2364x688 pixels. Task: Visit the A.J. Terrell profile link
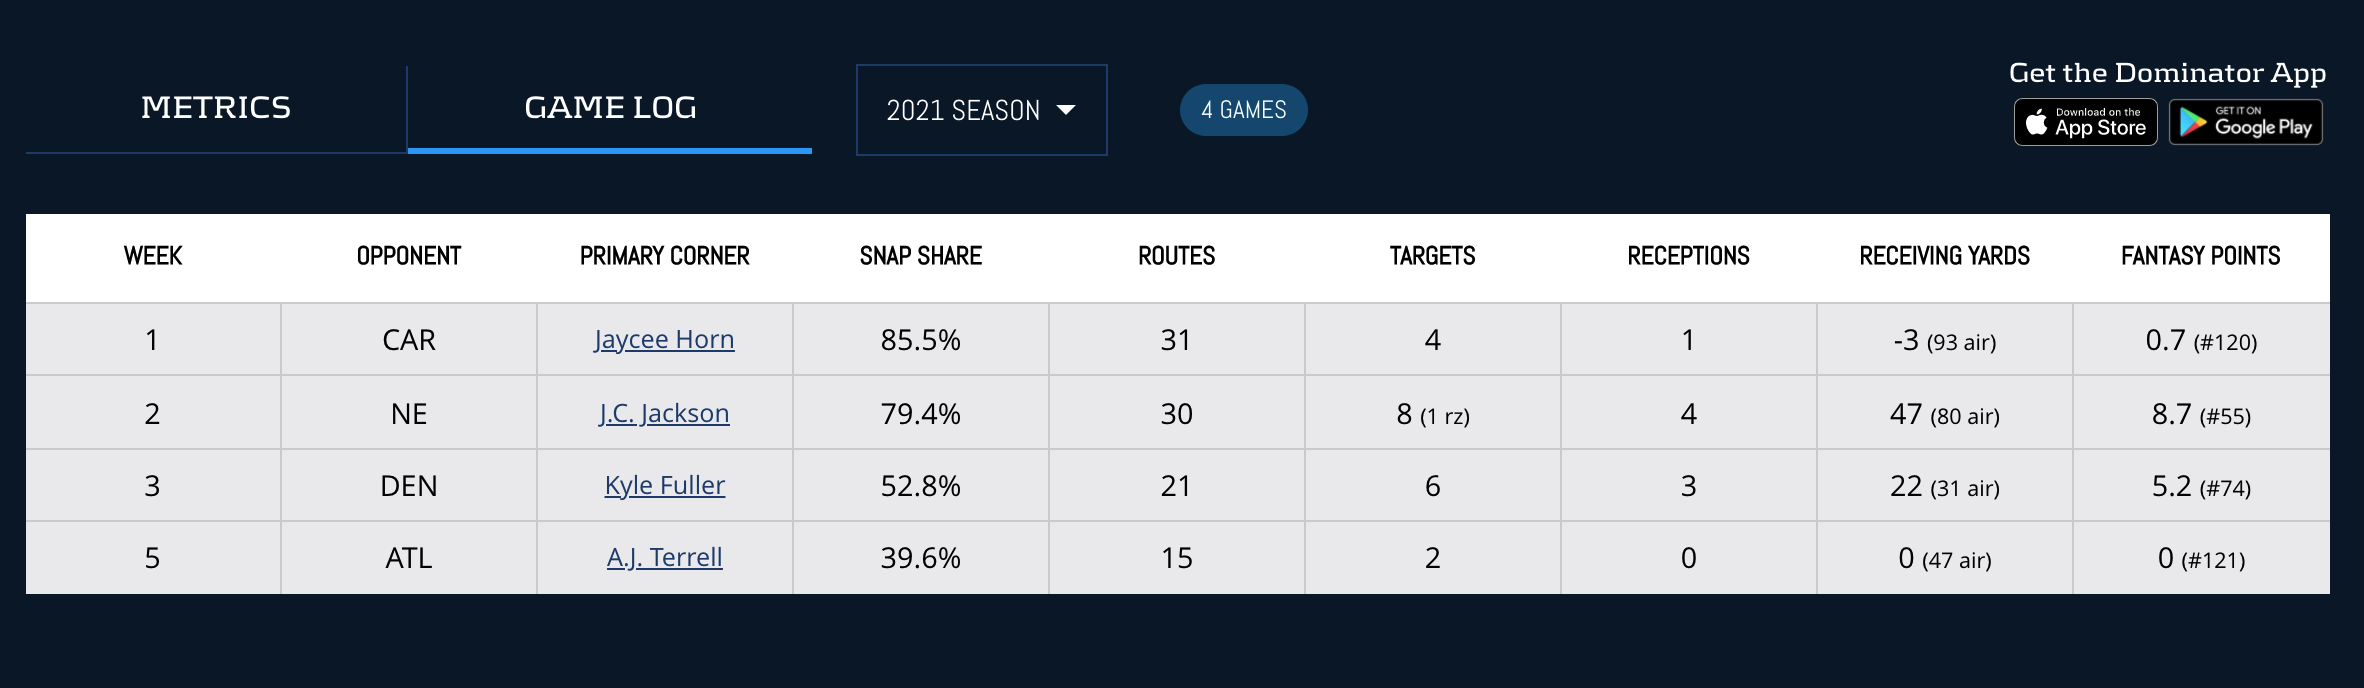point(664,558)
